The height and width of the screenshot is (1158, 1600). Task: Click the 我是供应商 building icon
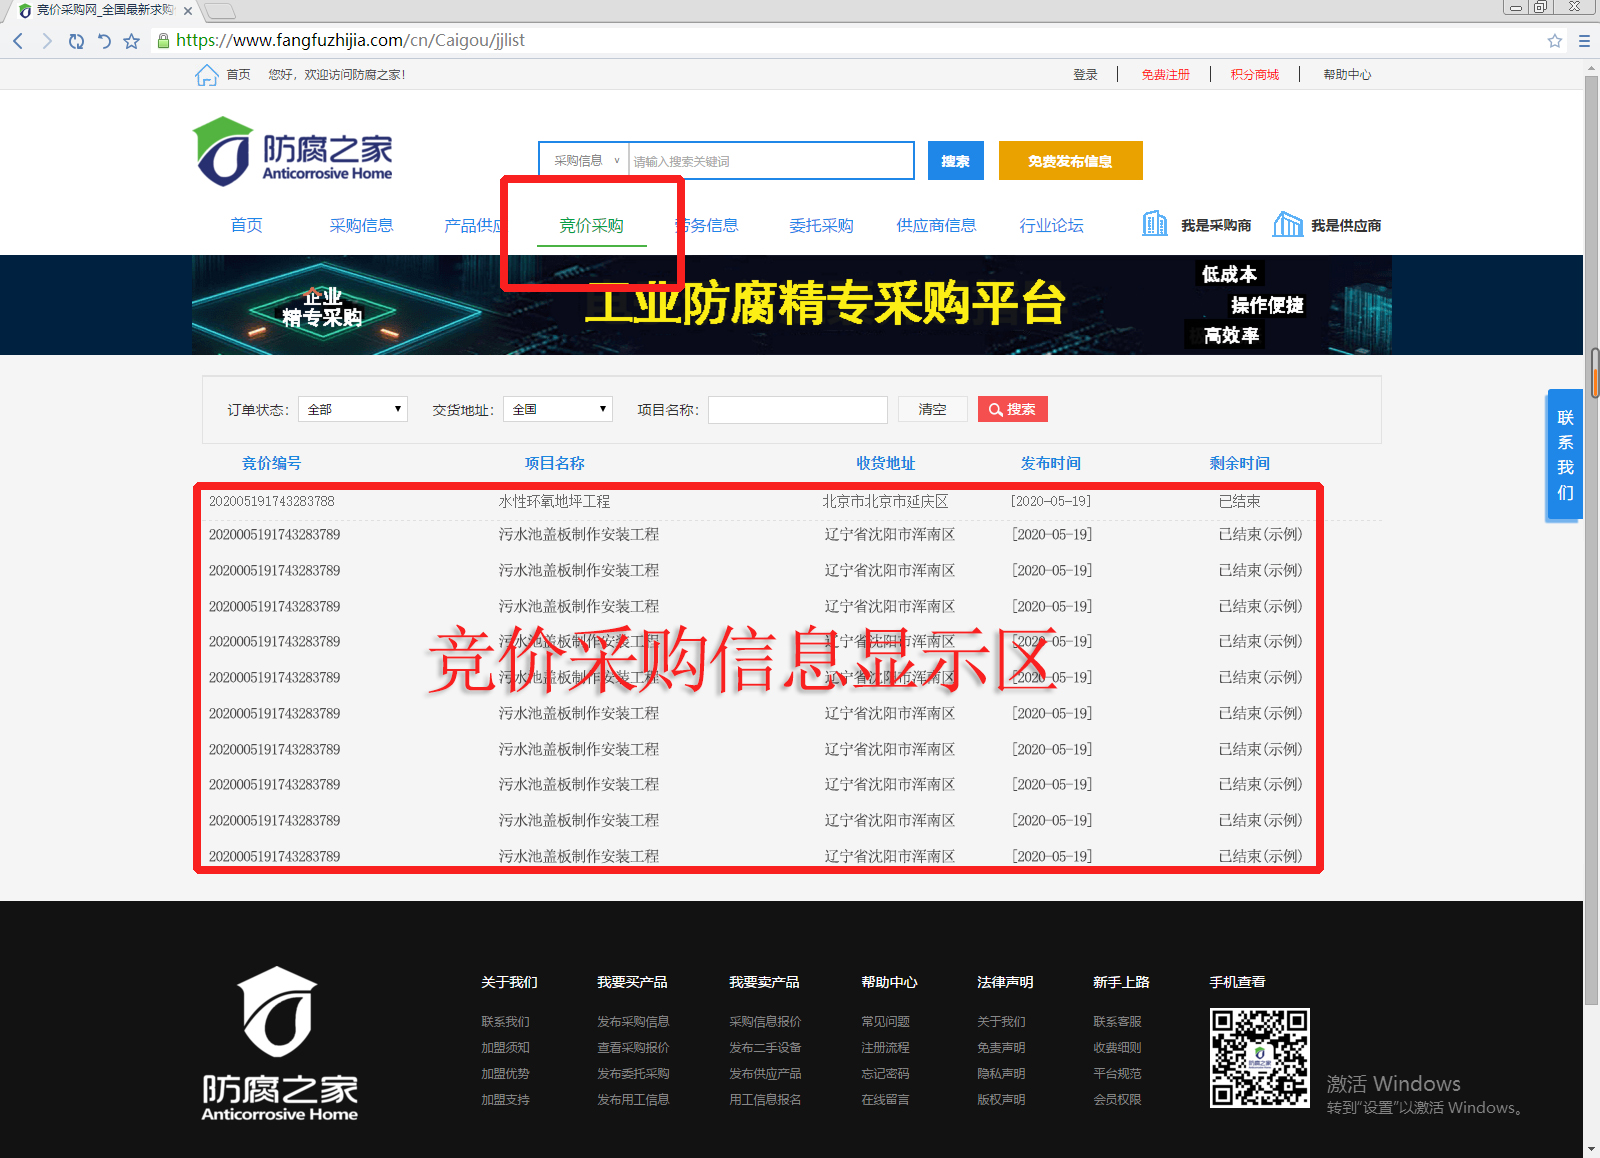pos(1287,224)
